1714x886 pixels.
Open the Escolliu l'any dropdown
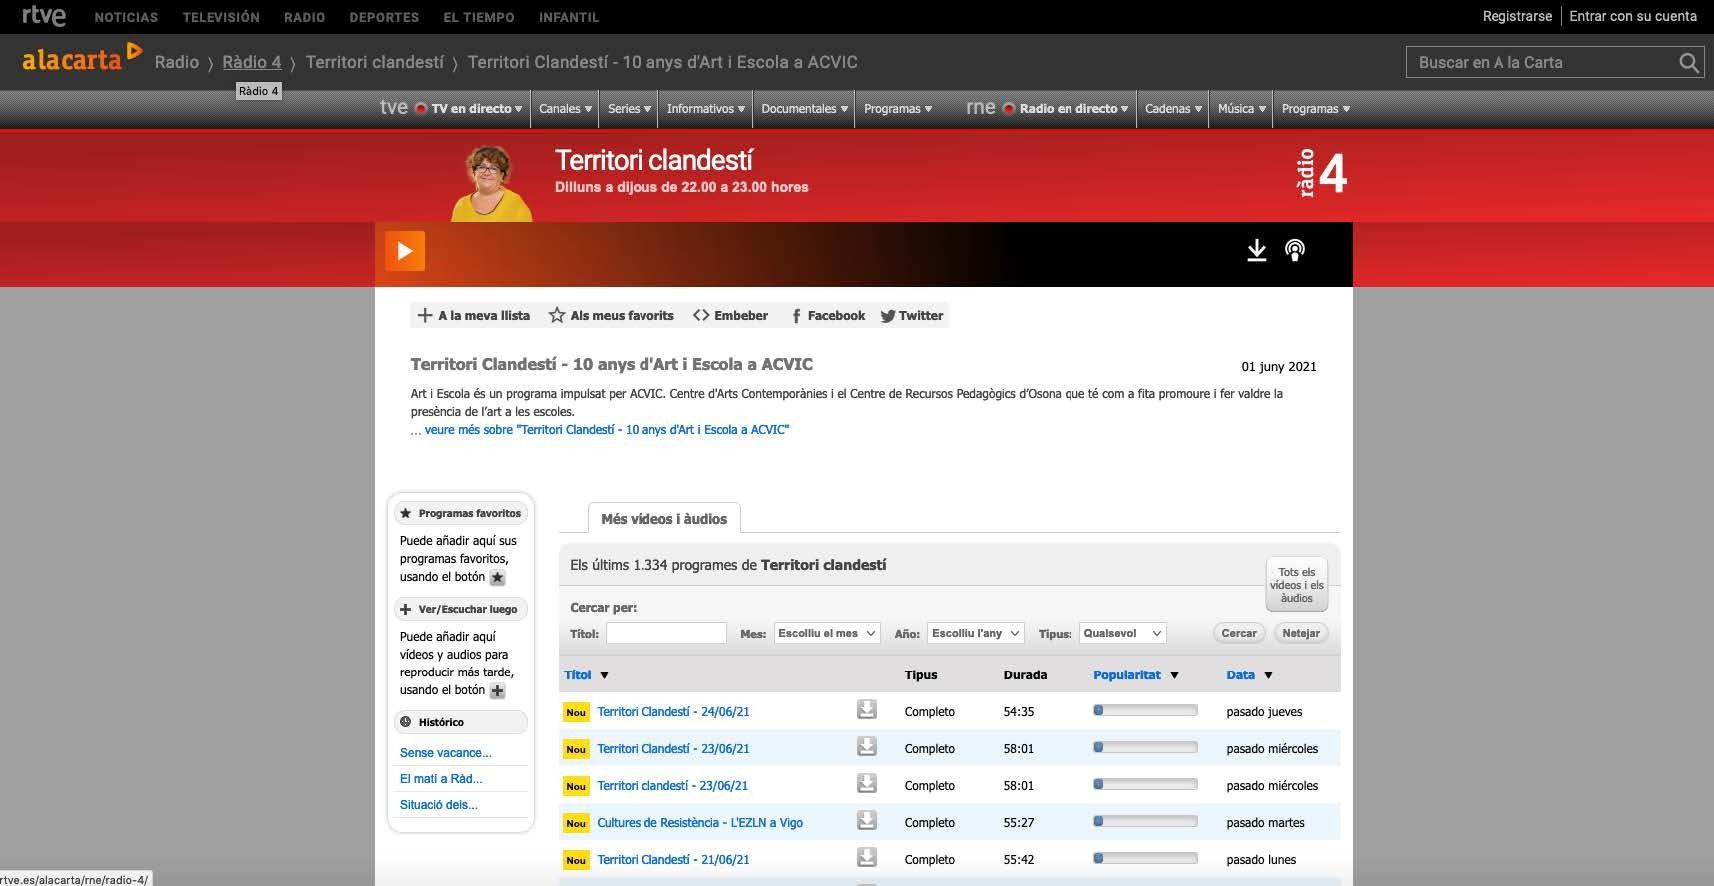[975, 633]
